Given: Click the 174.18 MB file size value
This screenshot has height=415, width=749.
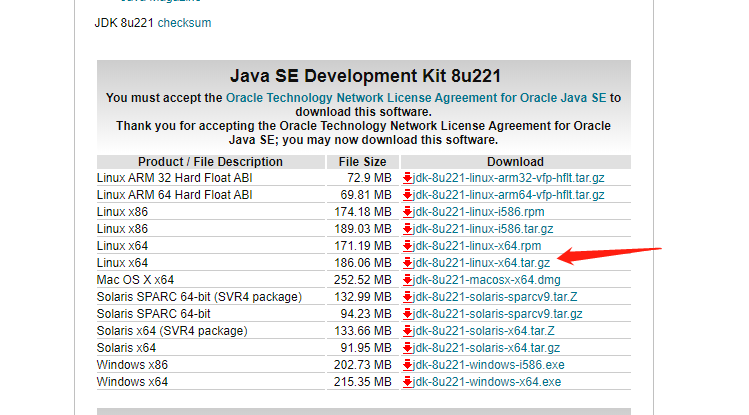Looking at the screenshot, I should click(x=363, y=212).
